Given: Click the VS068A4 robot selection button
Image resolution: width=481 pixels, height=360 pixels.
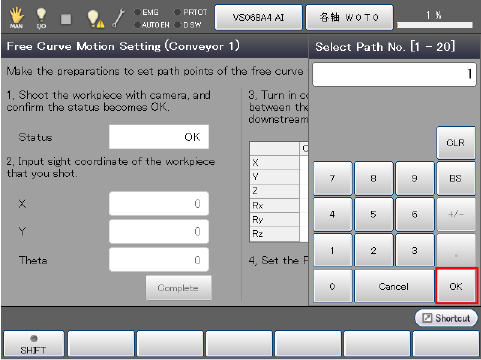Looking at the screenshot, I should coord(258,17).
